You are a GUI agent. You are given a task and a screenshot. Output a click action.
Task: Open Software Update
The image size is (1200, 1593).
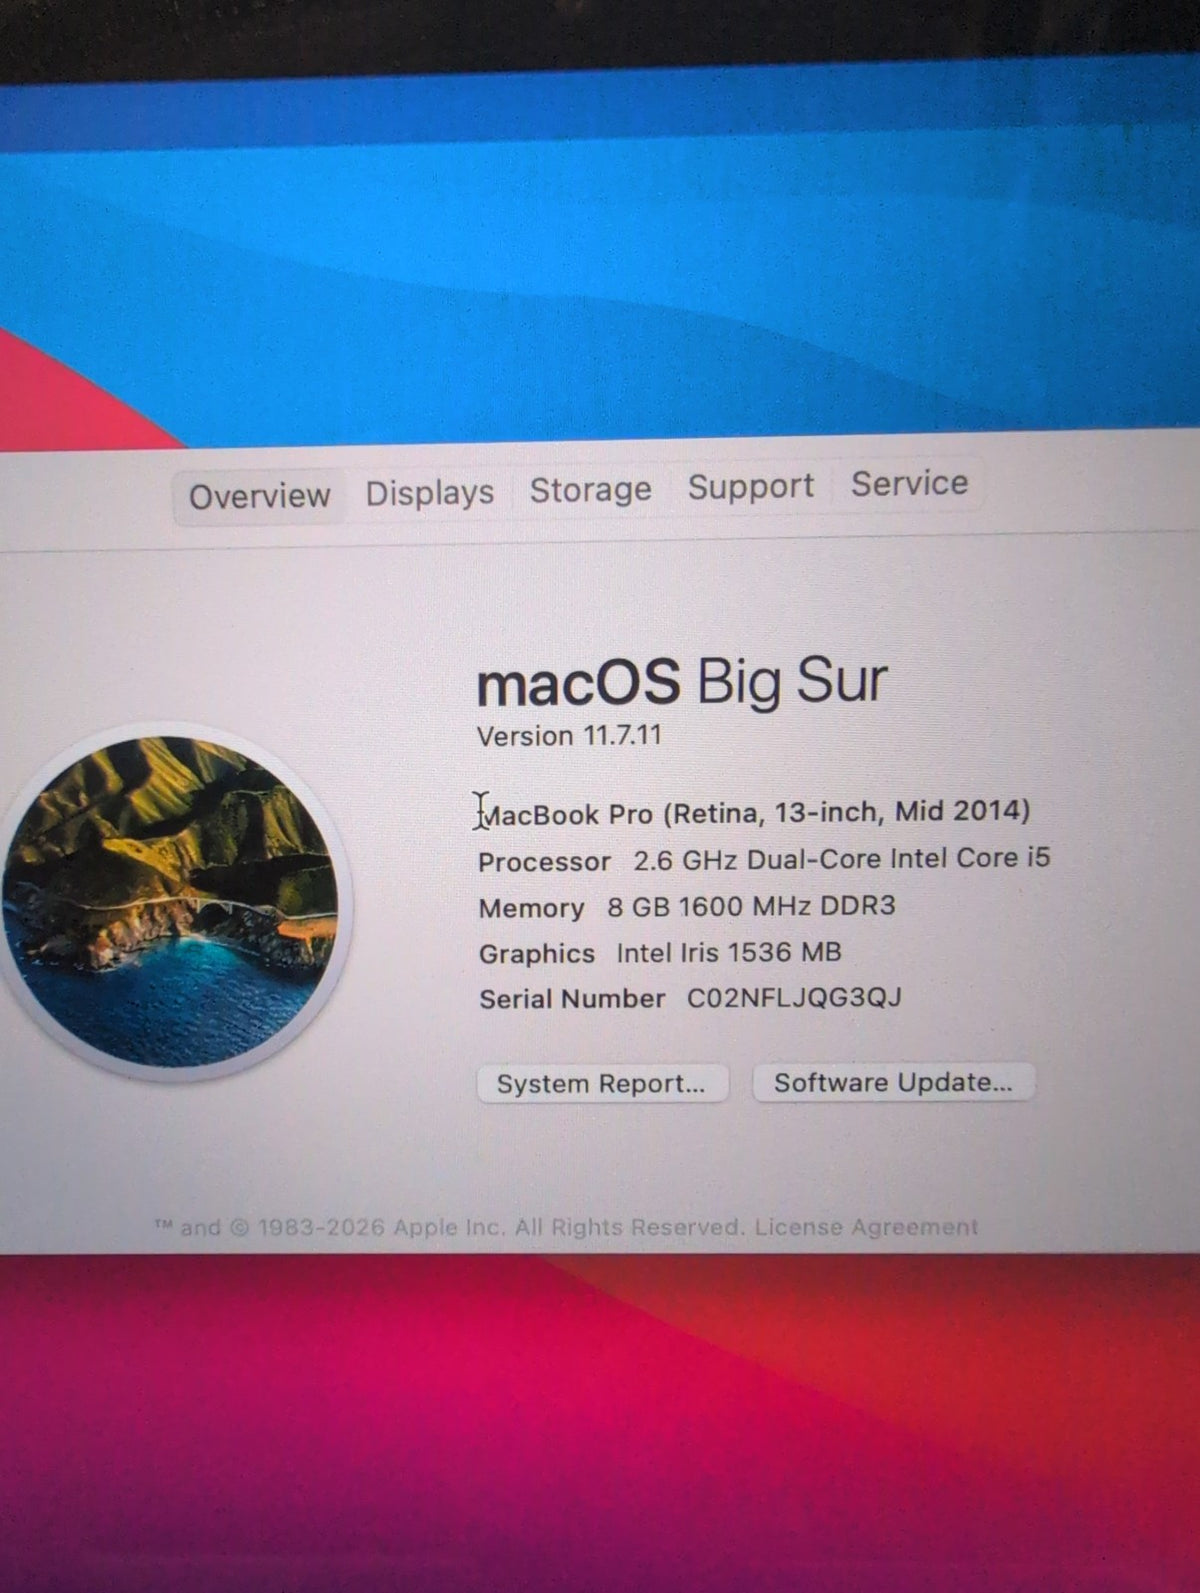893,1082
